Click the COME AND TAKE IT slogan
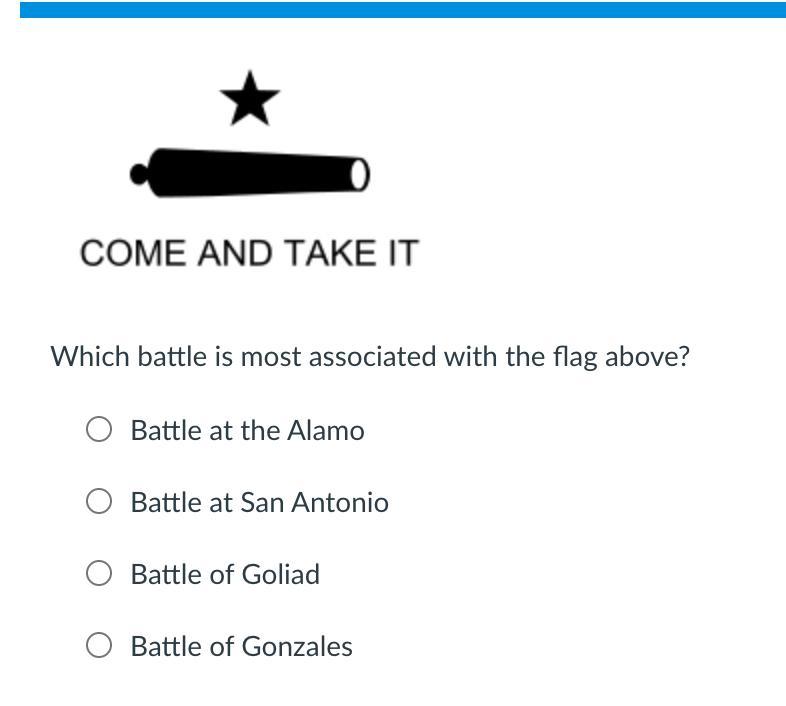This screenshot has height=706, width=786. (x=249, y=253)
